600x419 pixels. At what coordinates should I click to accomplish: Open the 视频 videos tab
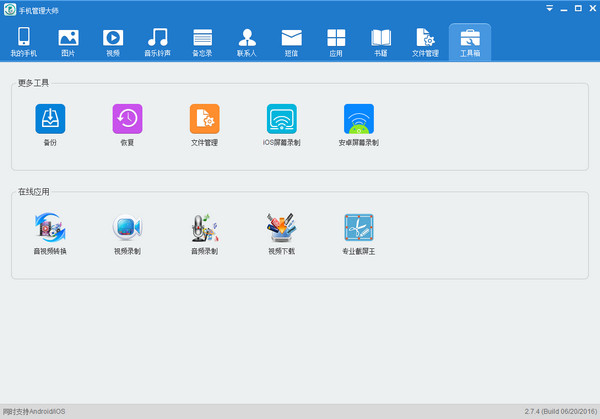tap(112, 42)
